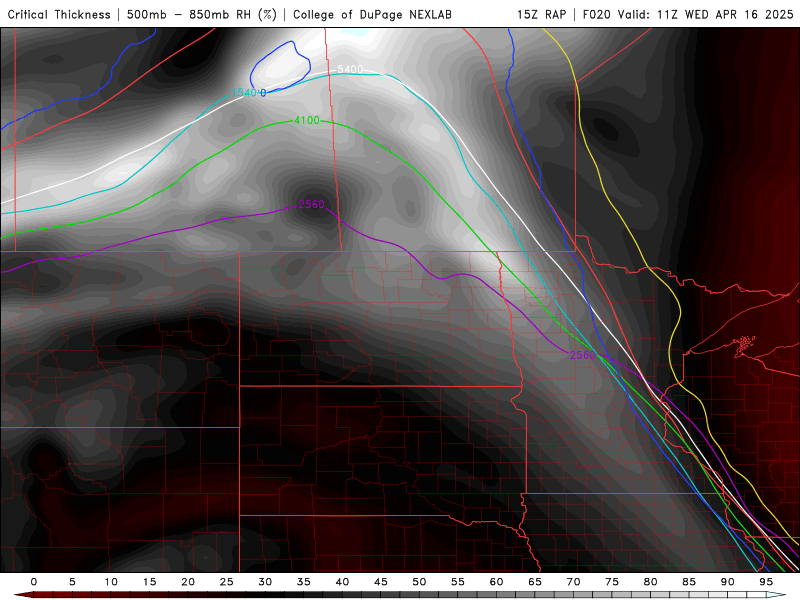
Task: Click the "35" value on the colorbar
Action: 304,582
